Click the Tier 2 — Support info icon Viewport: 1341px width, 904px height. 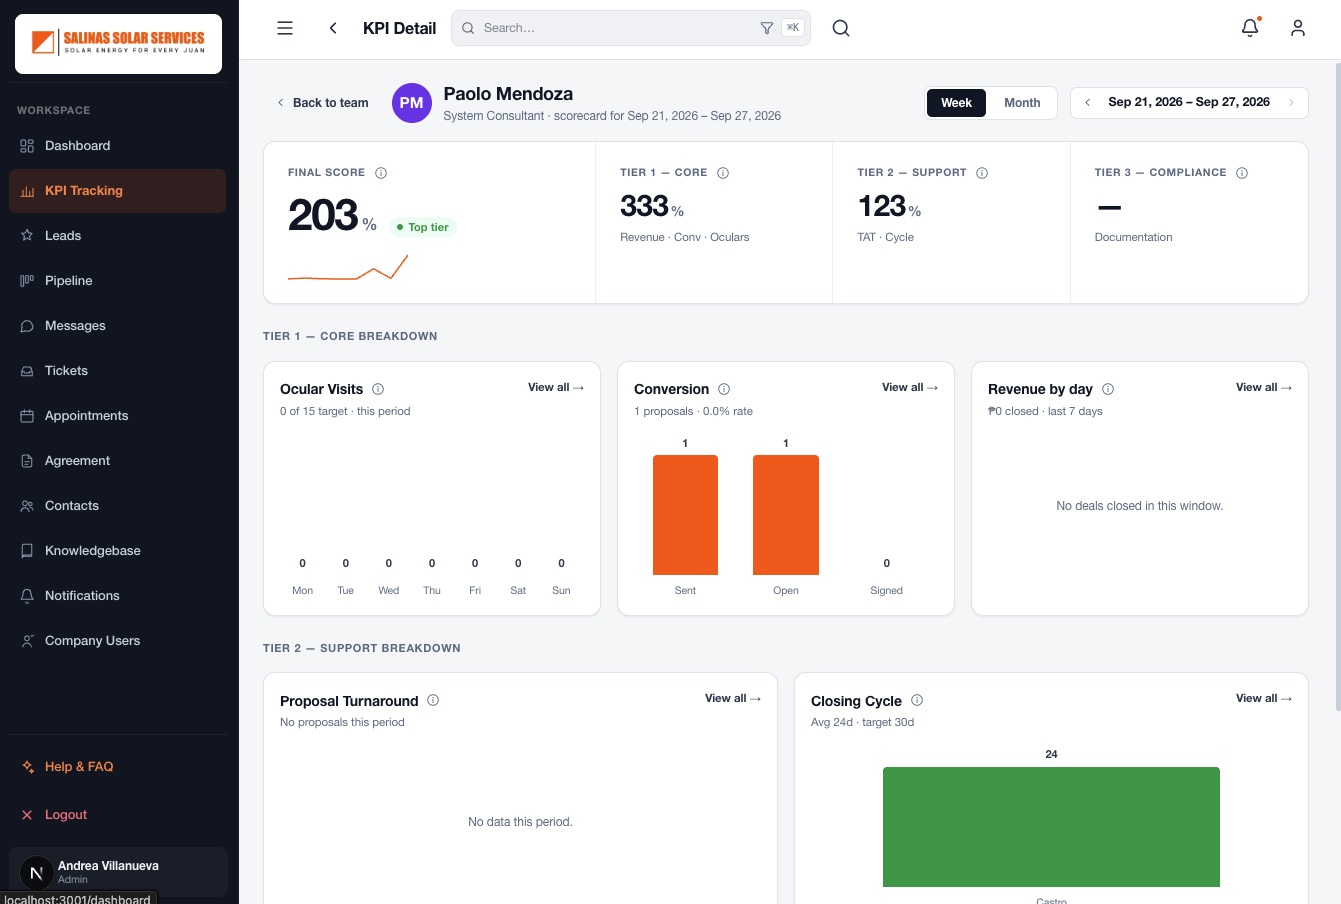(x=982, y=173)
